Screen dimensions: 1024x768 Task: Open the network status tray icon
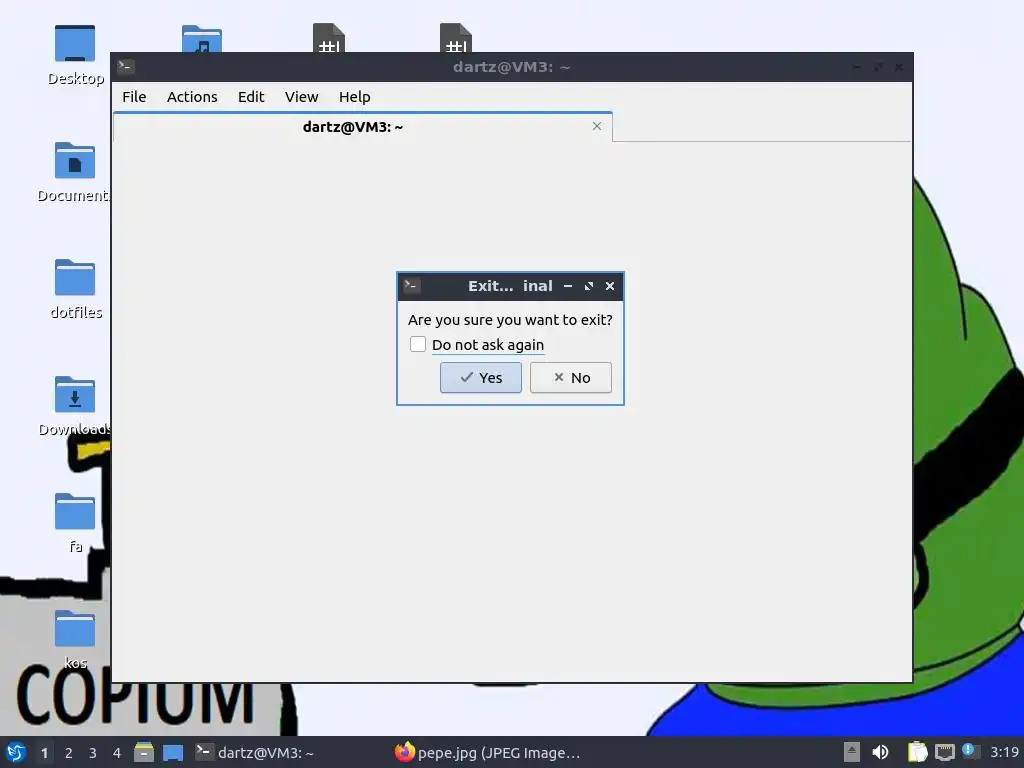944,752
